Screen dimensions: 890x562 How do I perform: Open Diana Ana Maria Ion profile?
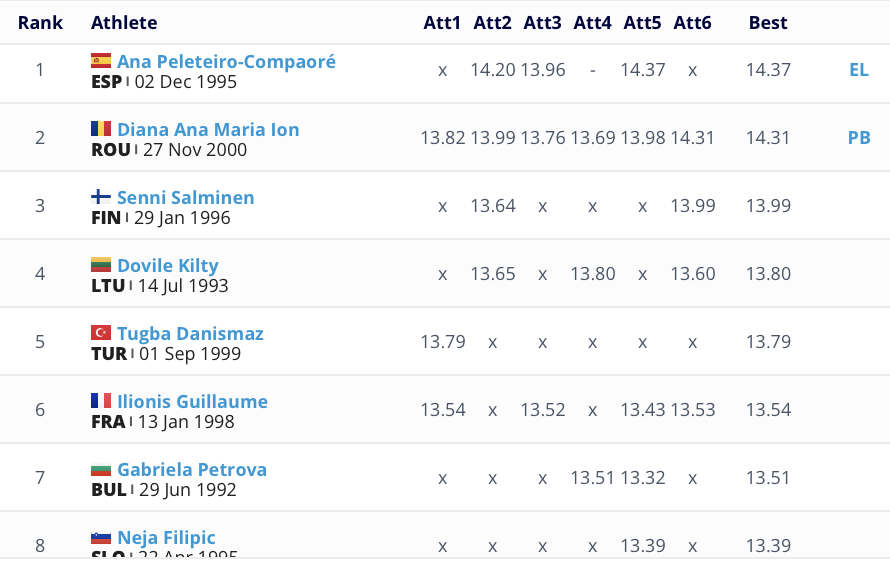point(208,129)
